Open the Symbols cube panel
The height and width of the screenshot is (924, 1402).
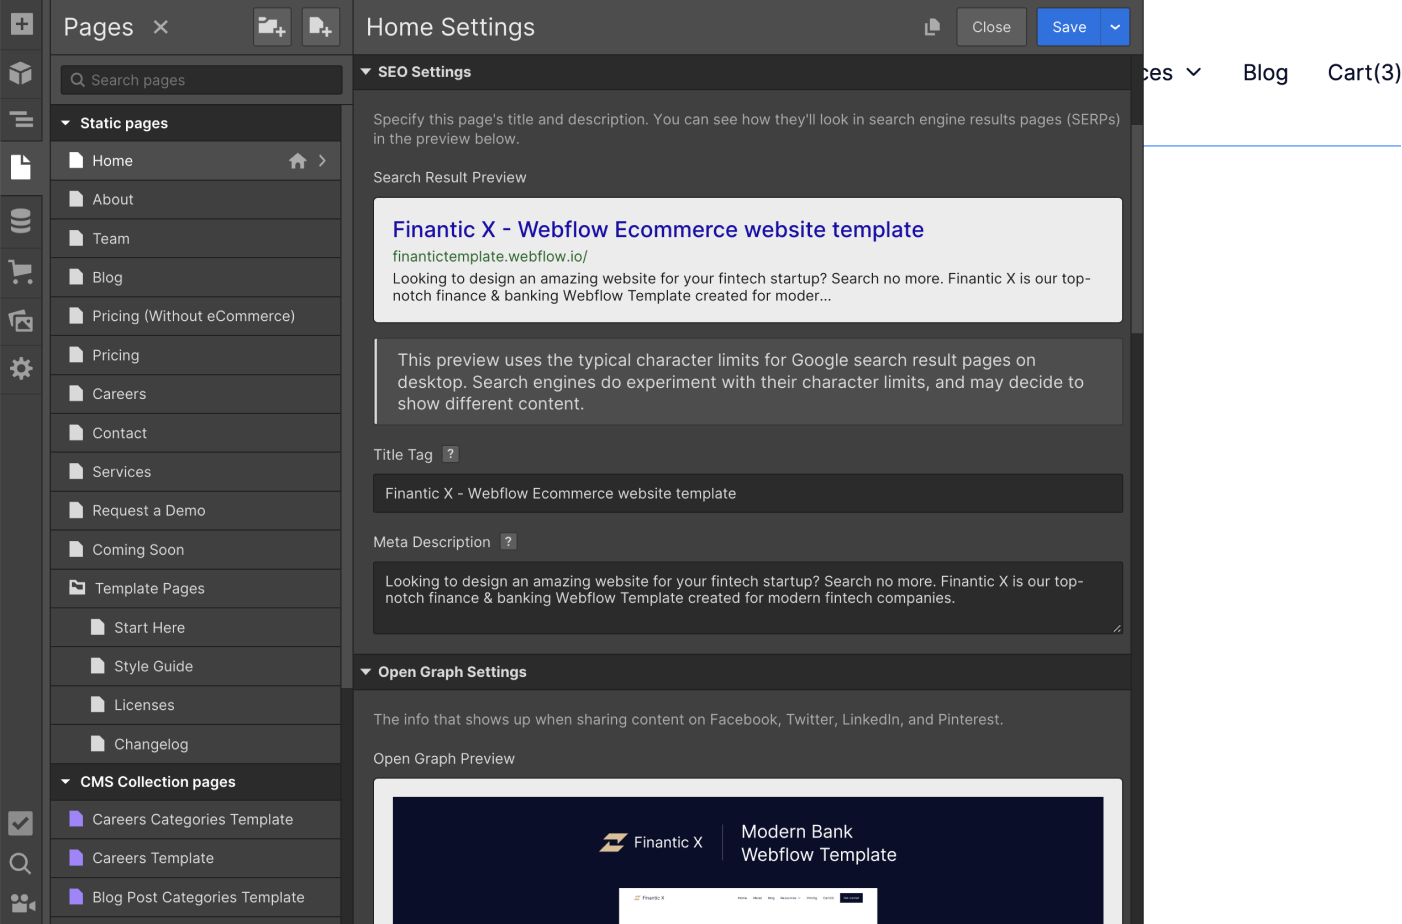pos(21,72)
